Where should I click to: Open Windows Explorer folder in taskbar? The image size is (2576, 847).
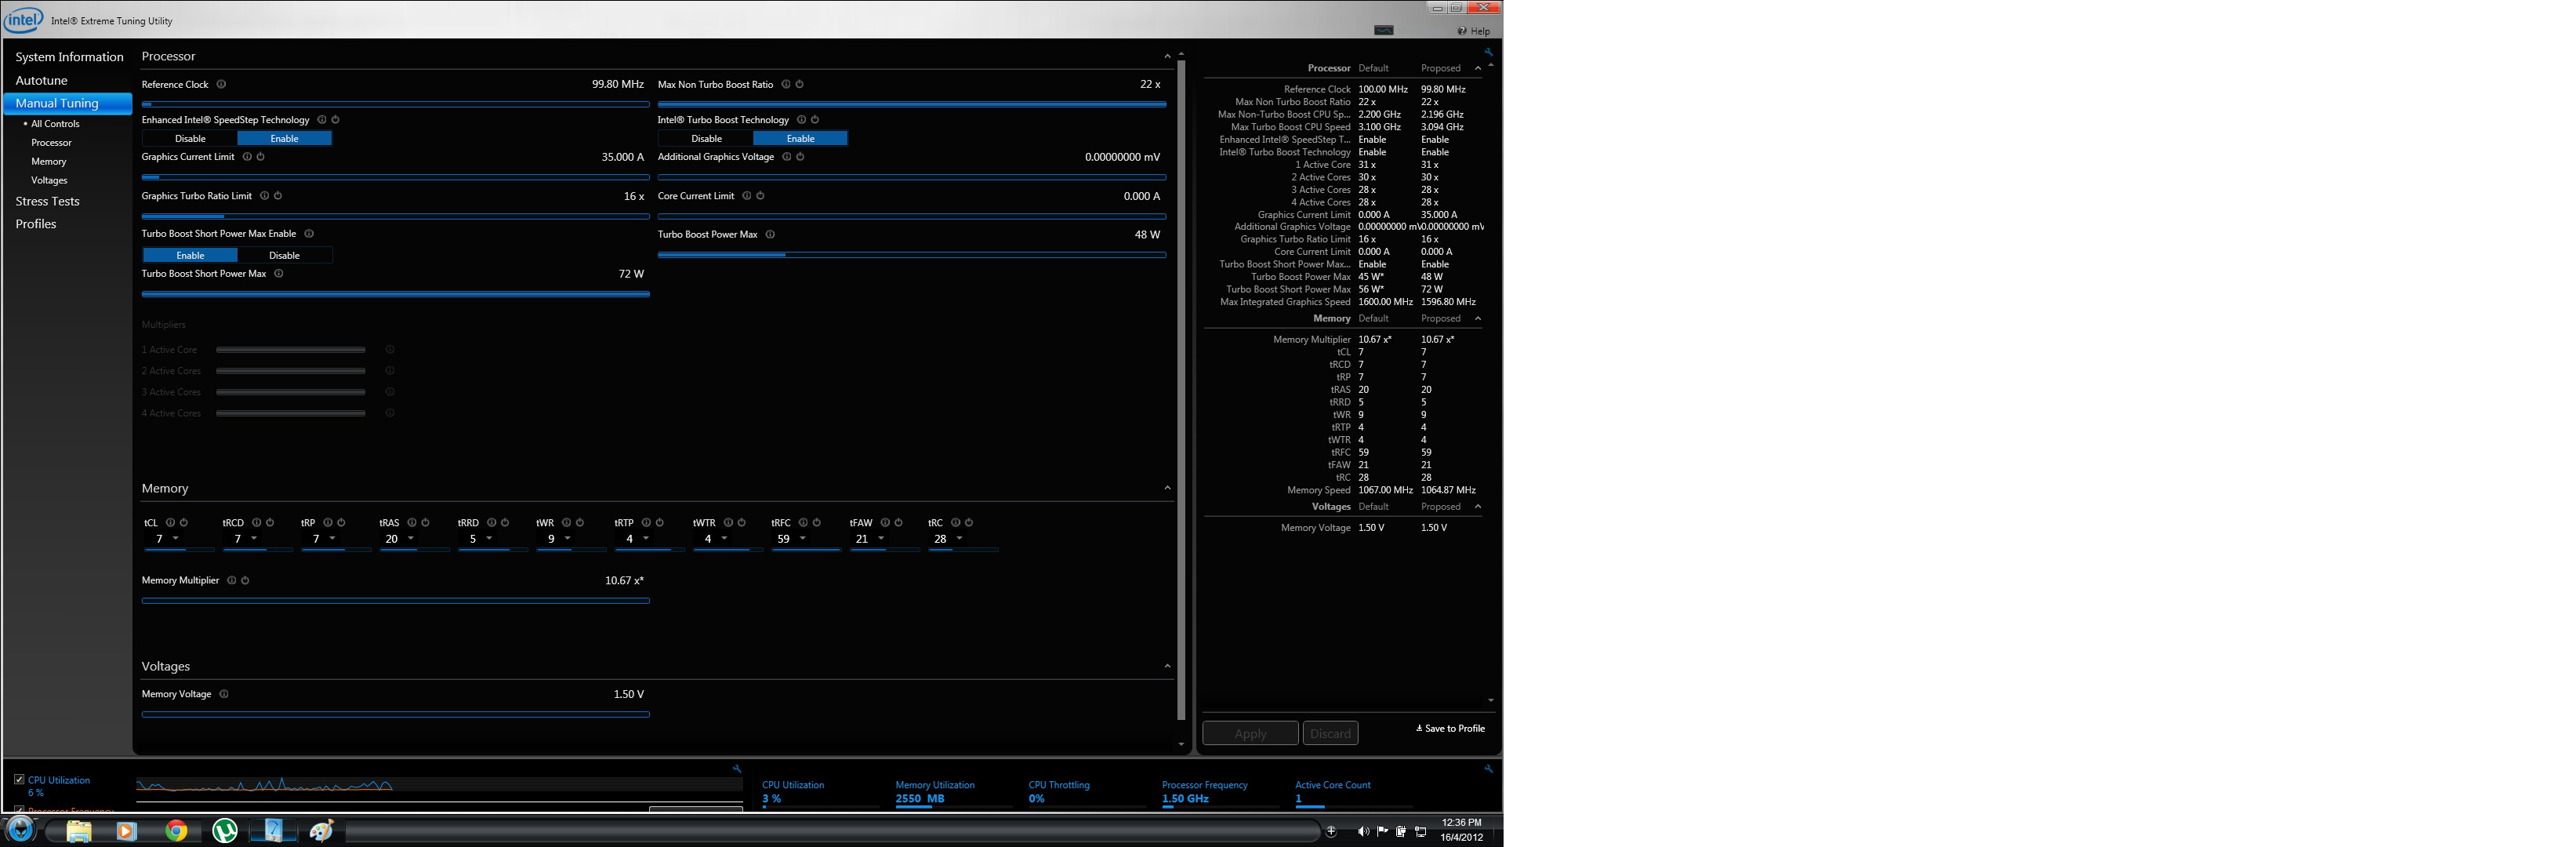click(78, 831)
